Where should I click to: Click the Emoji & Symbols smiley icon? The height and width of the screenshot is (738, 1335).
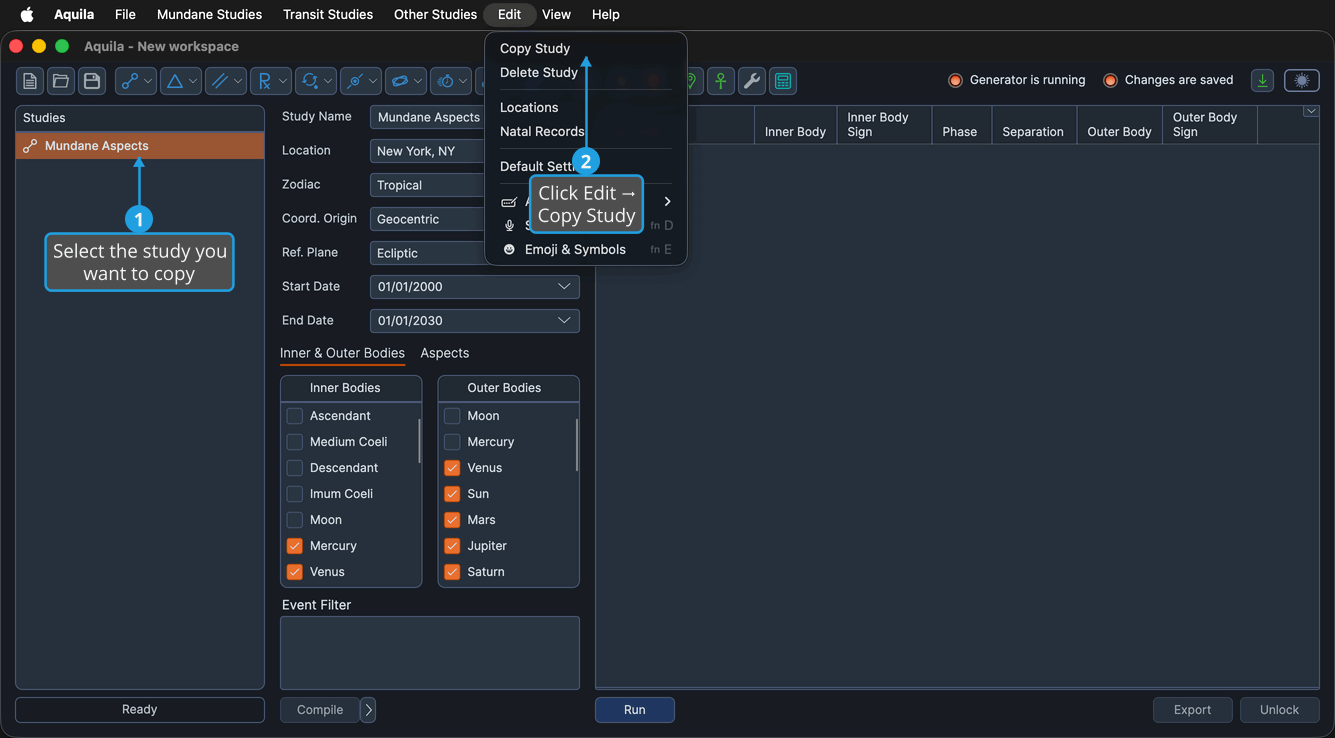509,249
